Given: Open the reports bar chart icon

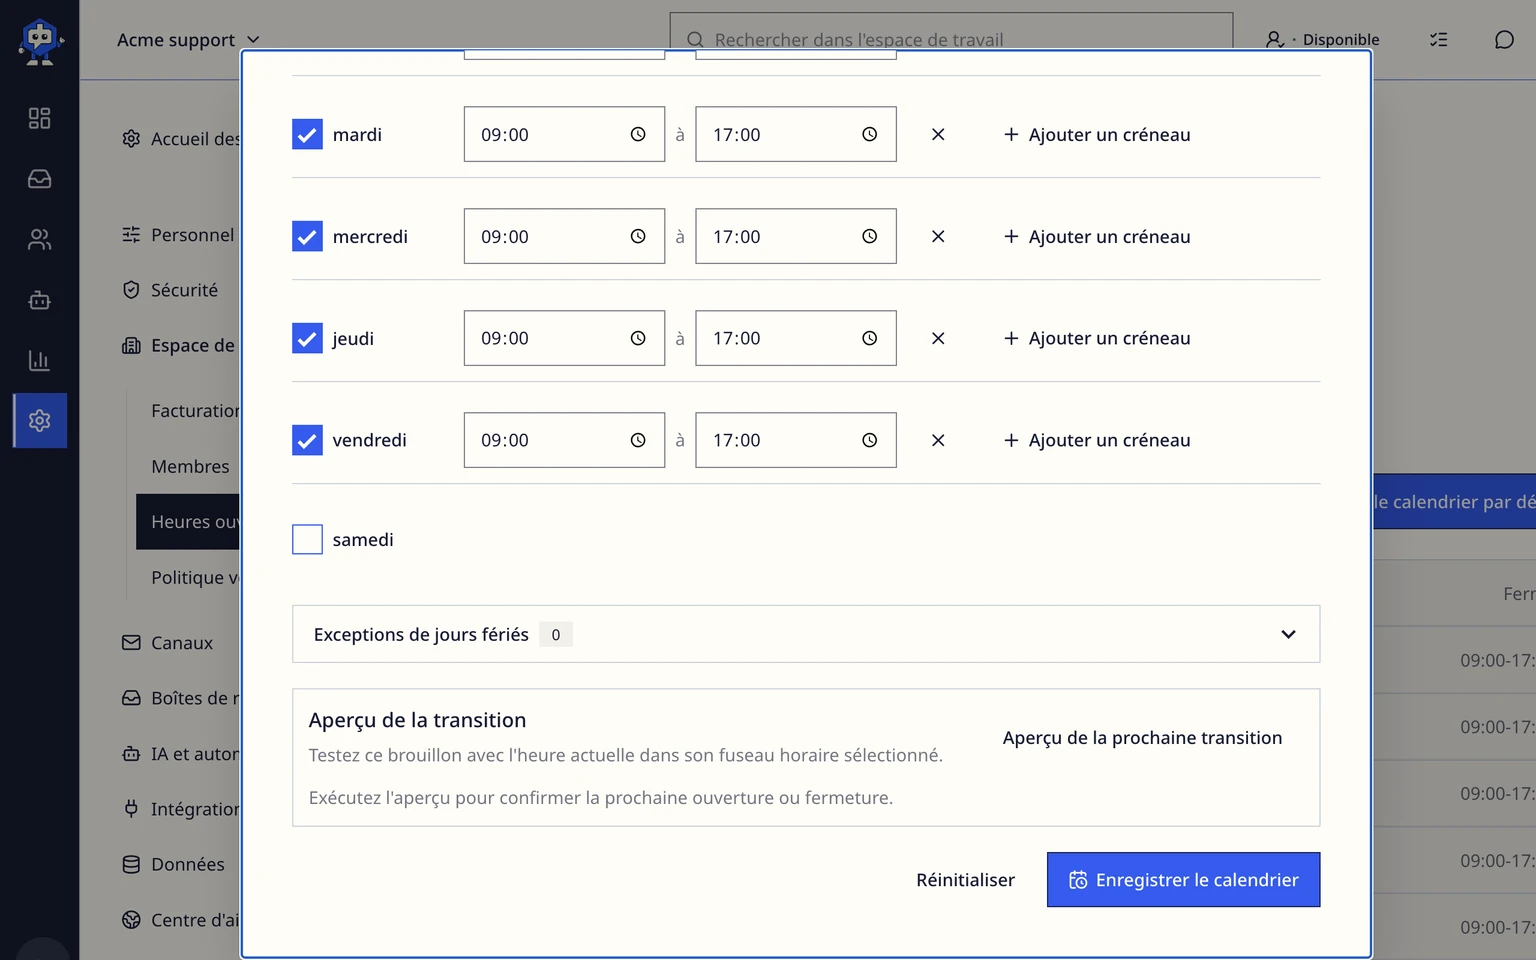Looking at the screenshot, I should tap(39, 360).
